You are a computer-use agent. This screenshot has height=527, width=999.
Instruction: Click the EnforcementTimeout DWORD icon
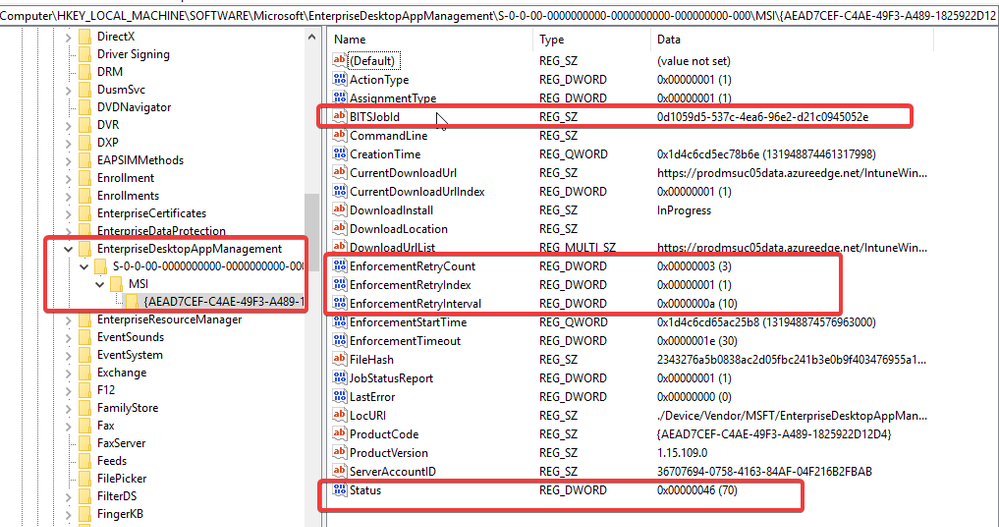pyautogui.click(x=340, y=340)
